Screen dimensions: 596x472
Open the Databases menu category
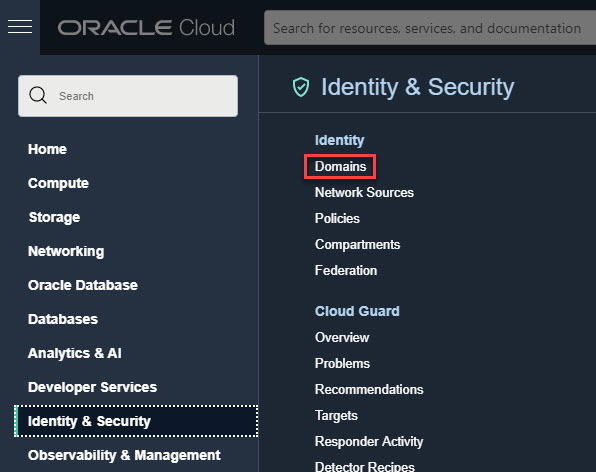[x=63, y=319]
